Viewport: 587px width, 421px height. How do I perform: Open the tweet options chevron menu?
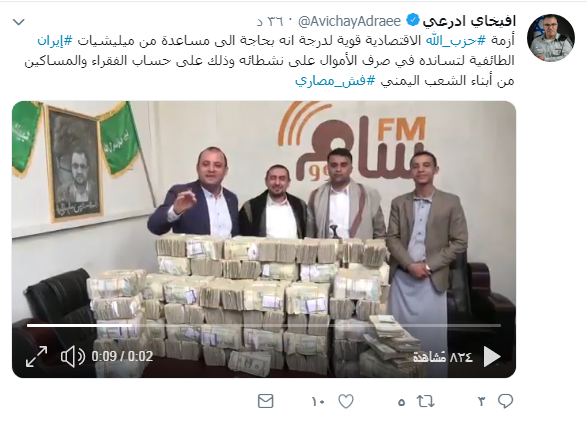[19, 22]
